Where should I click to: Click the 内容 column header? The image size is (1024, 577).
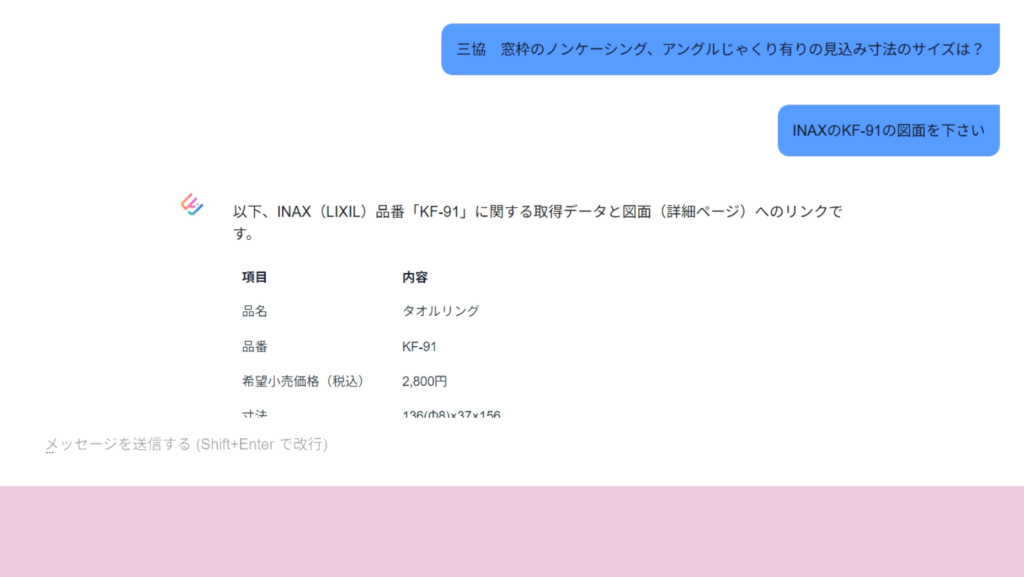click(415, 277)
